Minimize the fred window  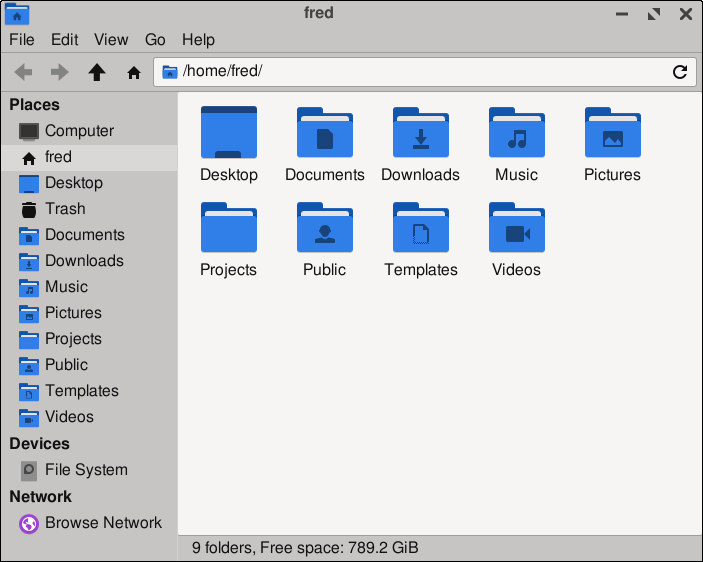click(x=622, y=14)
